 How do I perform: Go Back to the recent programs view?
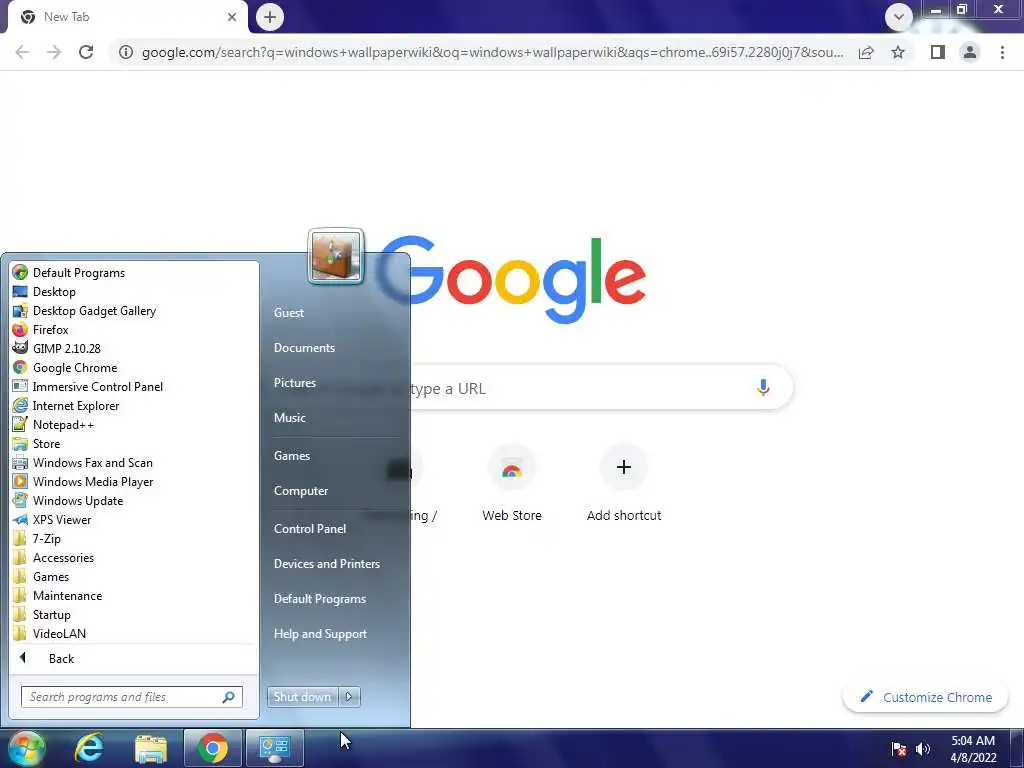pyautogui.click(x=60, y=658)
